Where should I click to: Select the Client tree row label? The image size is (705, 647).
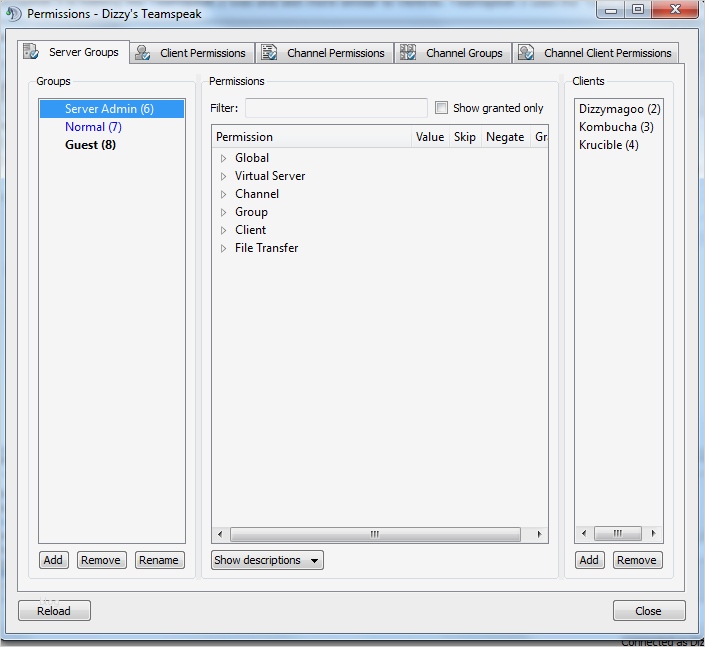(x=250, y=230)
